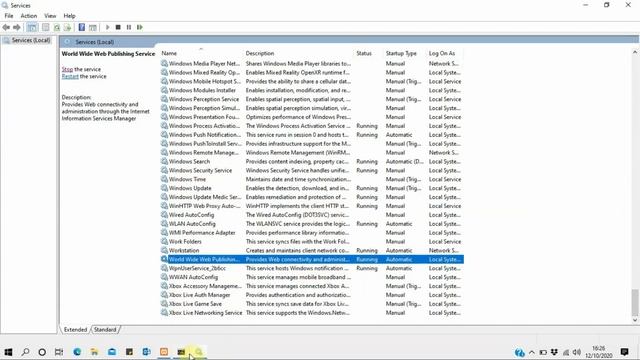Open the Windows Start menu
Viewport: 640px width, 360px height.
[8, 351]
